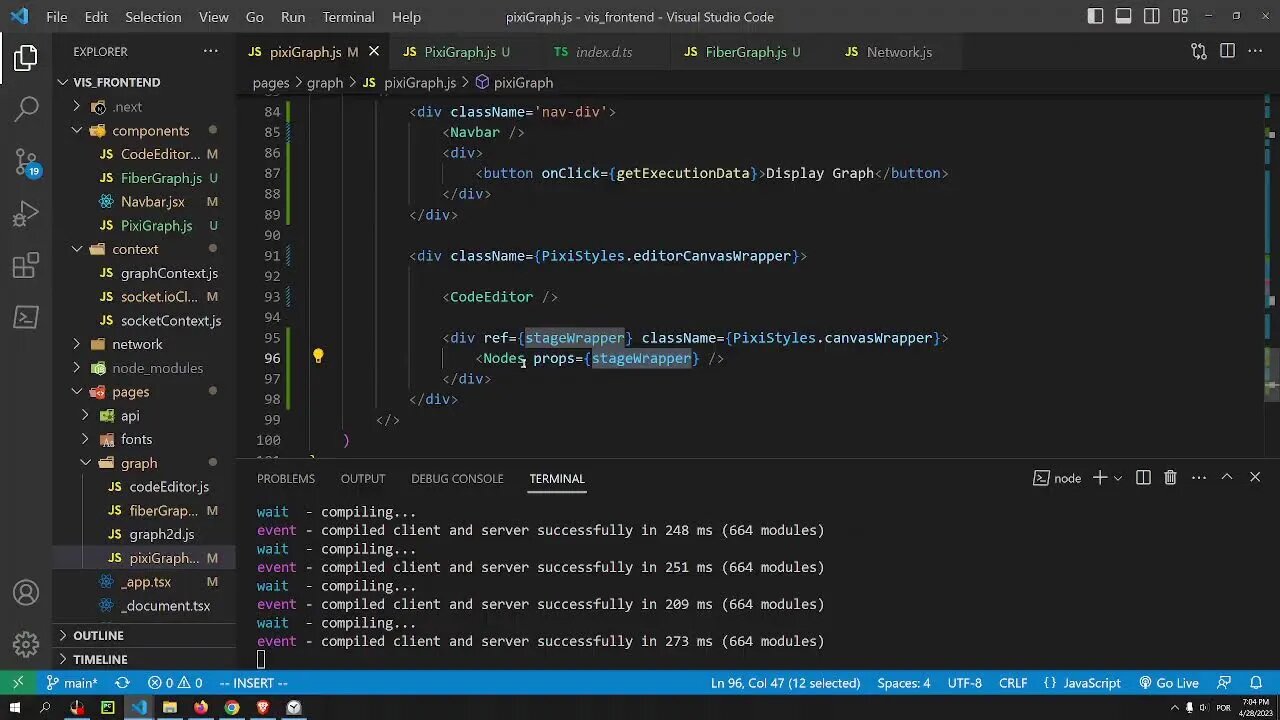Image resolution: width=1280 pixels, height=720 pixels.
Task: Open the Extensions view
Action: pos(26,266)
